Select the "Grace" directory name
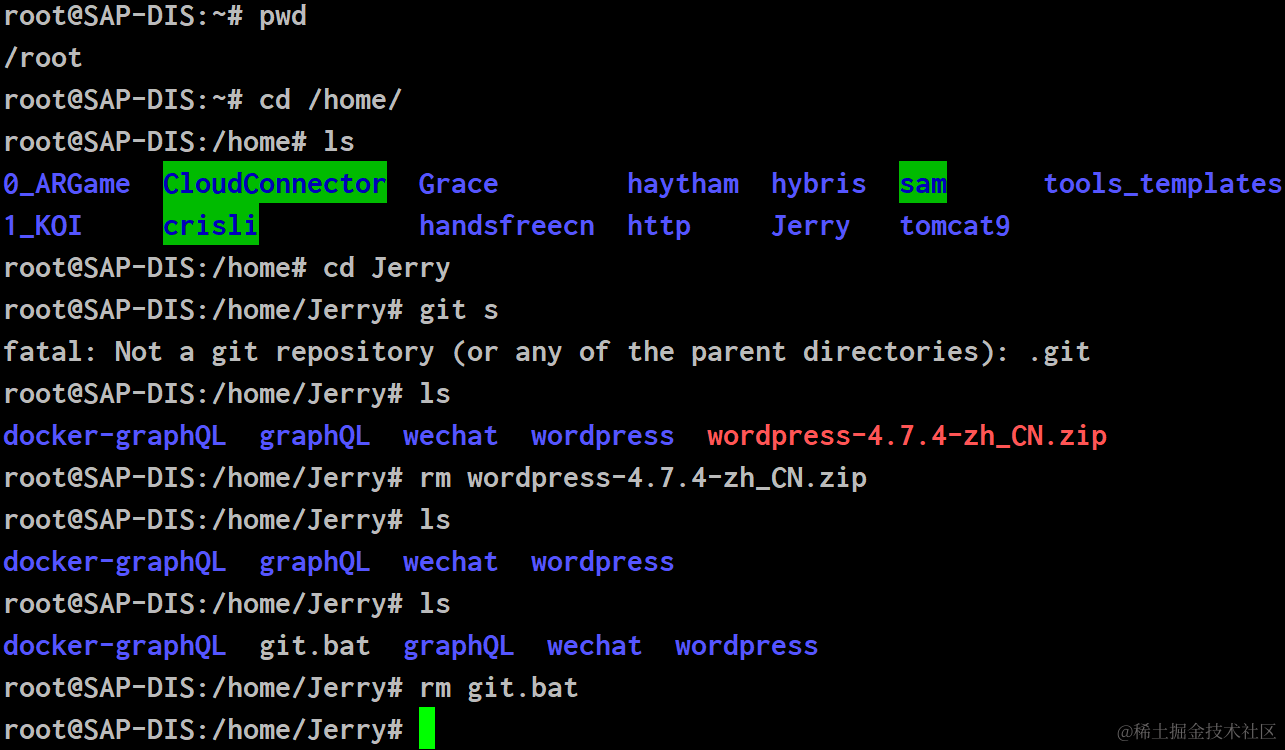Screen dimensions: 1285x750 click(x=458, y=184)
